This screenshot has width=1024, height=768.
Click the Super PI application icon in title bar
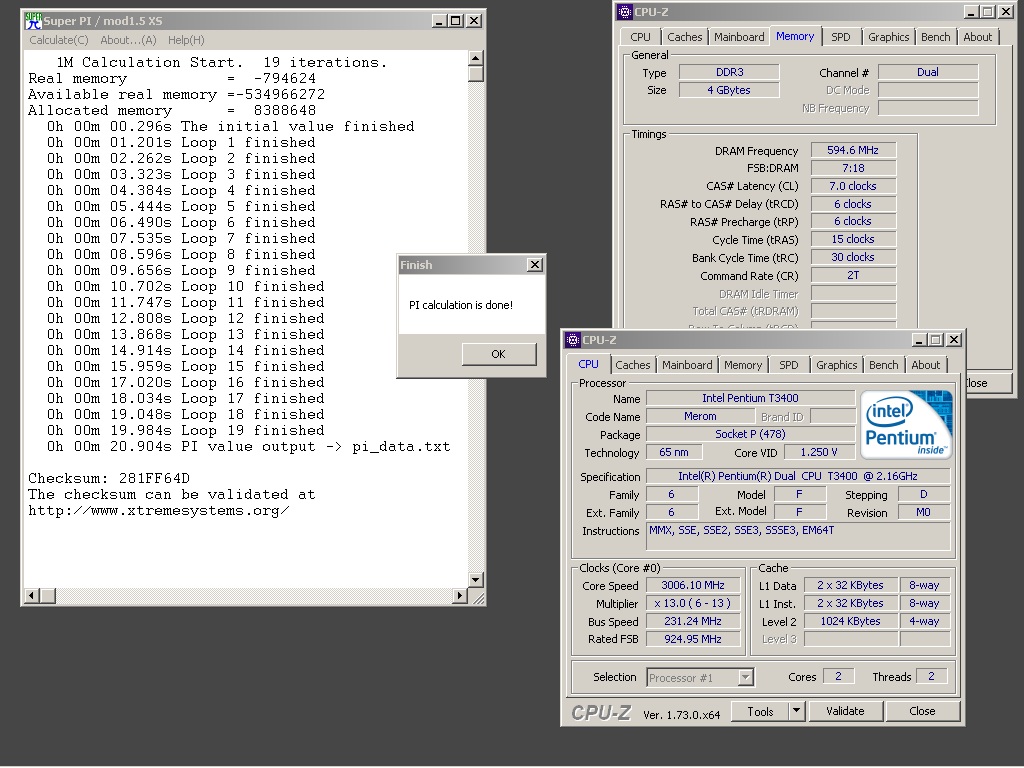click(x=33, y=21)
